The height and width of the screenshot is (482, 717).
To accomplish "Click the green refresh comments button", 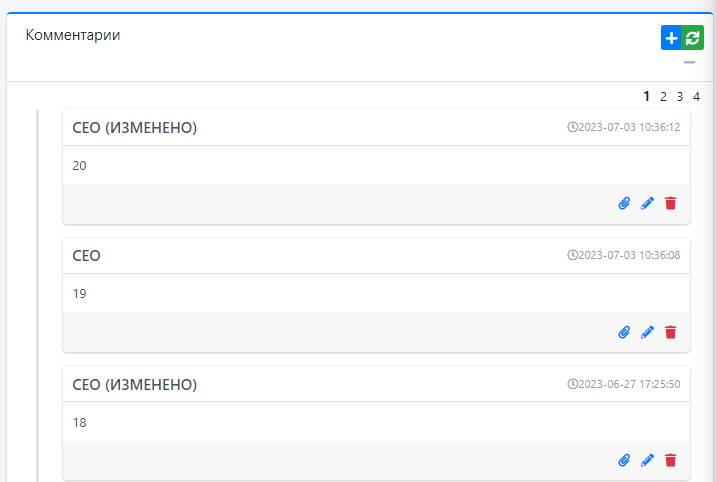I will 693,38.
